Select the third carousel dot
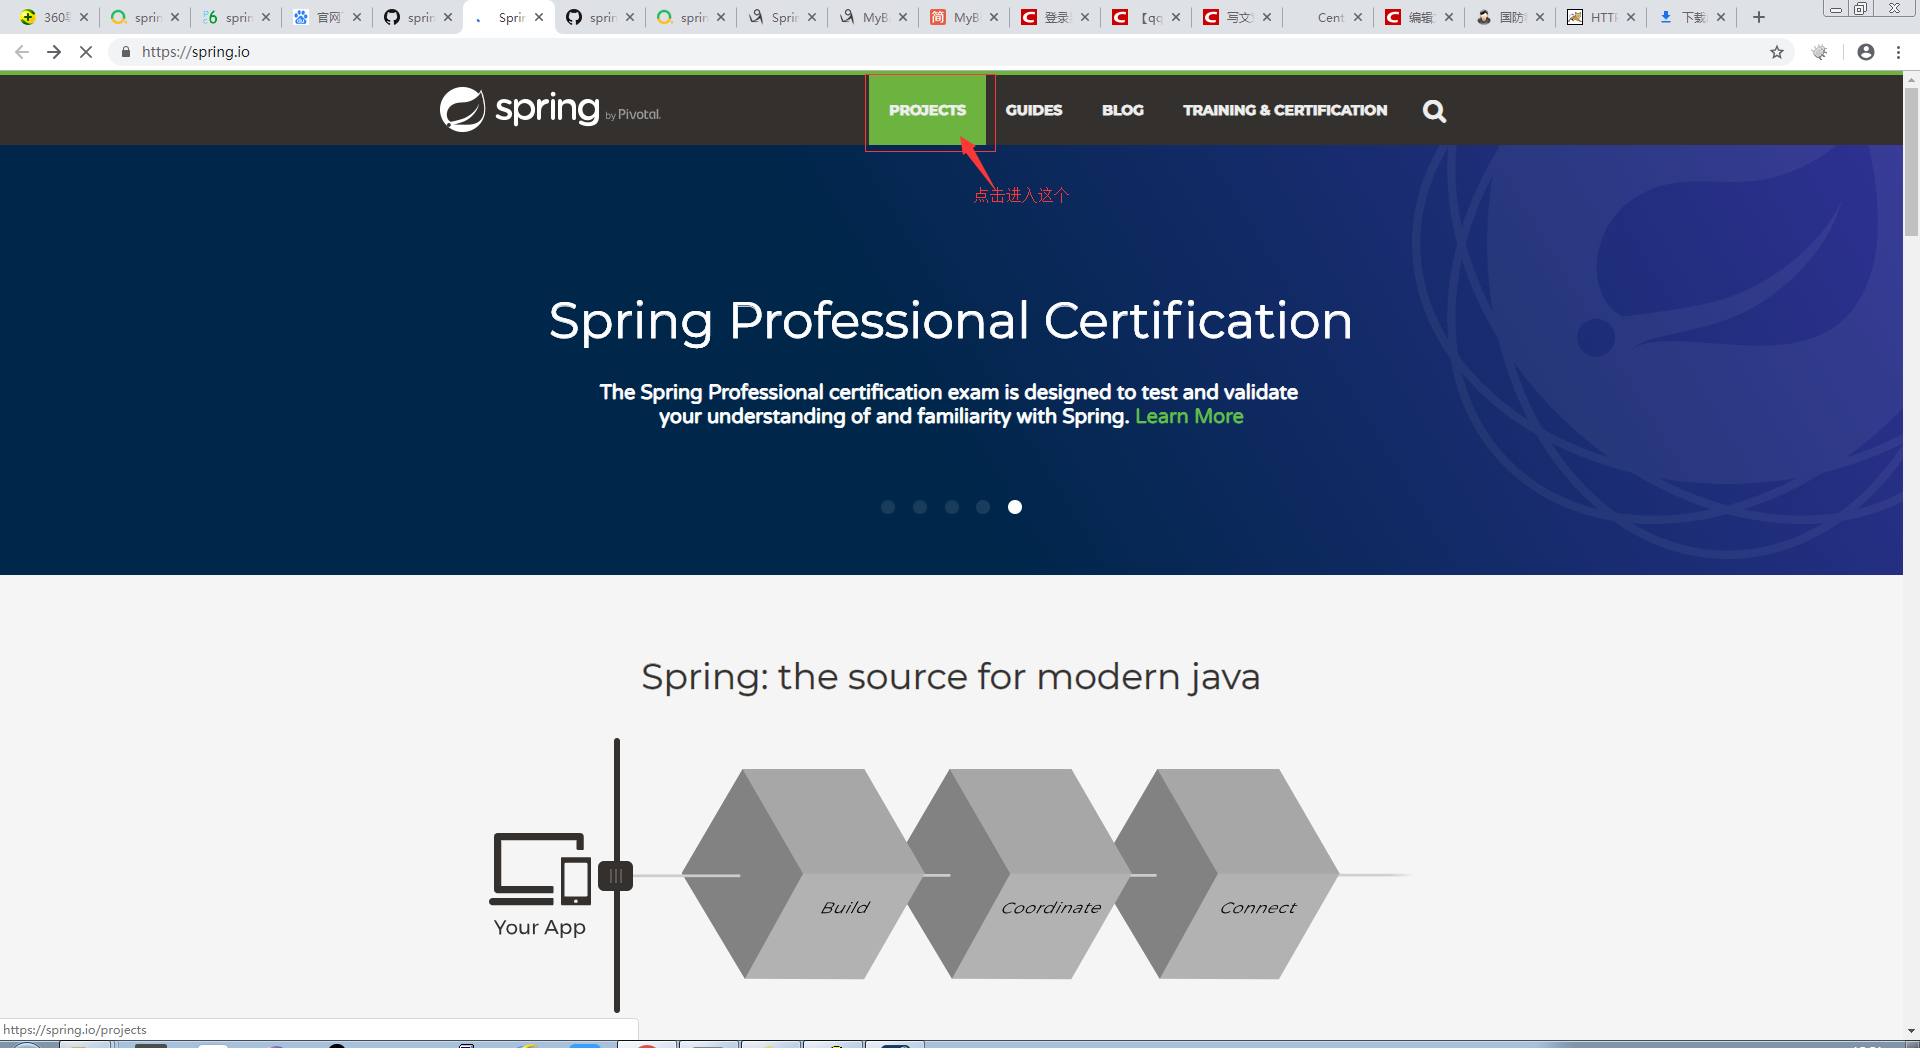 click(x=952, y=507)
